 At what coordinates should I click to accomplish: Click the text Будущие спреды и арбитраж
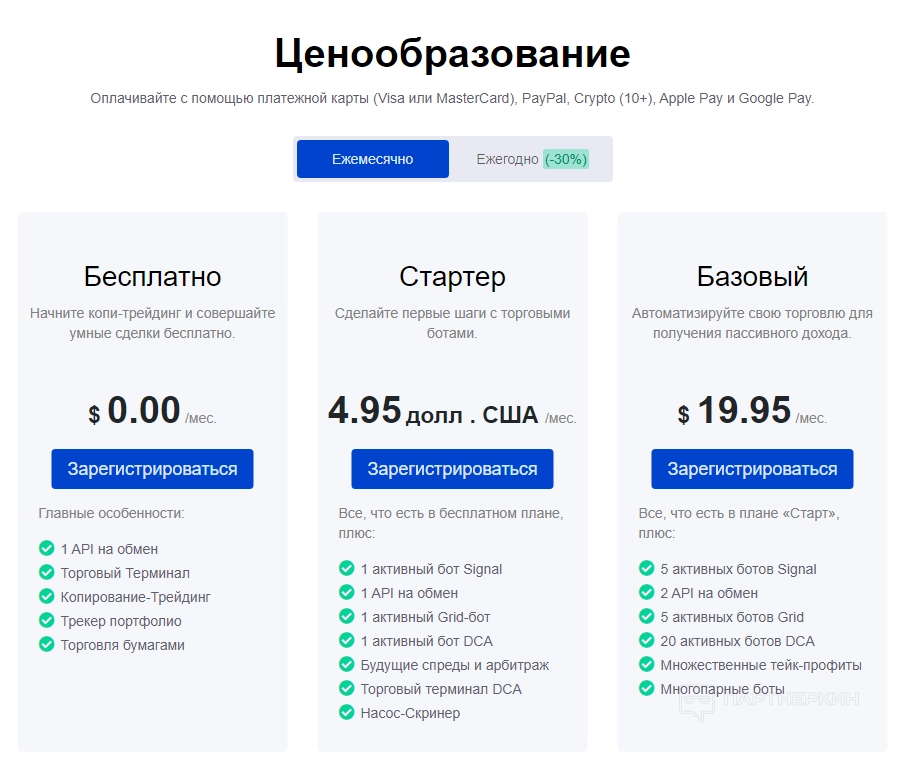[x=455, y=666]
